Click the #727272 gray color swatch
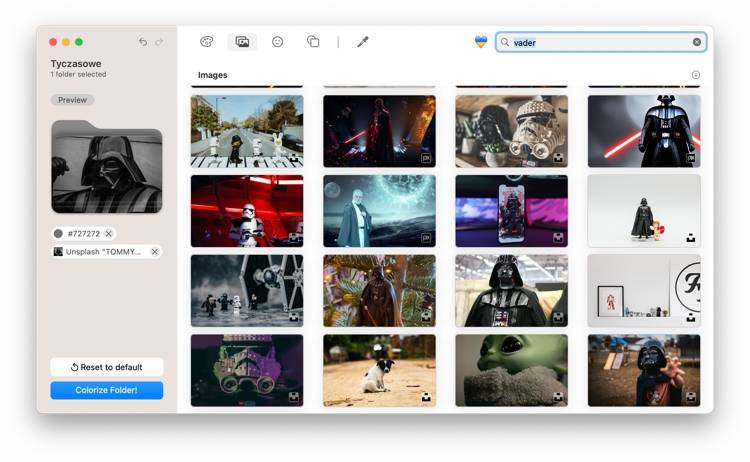Image resolution: width=750 pixels, height=462 pixels. pyautogui.click(x=58, y=233)
